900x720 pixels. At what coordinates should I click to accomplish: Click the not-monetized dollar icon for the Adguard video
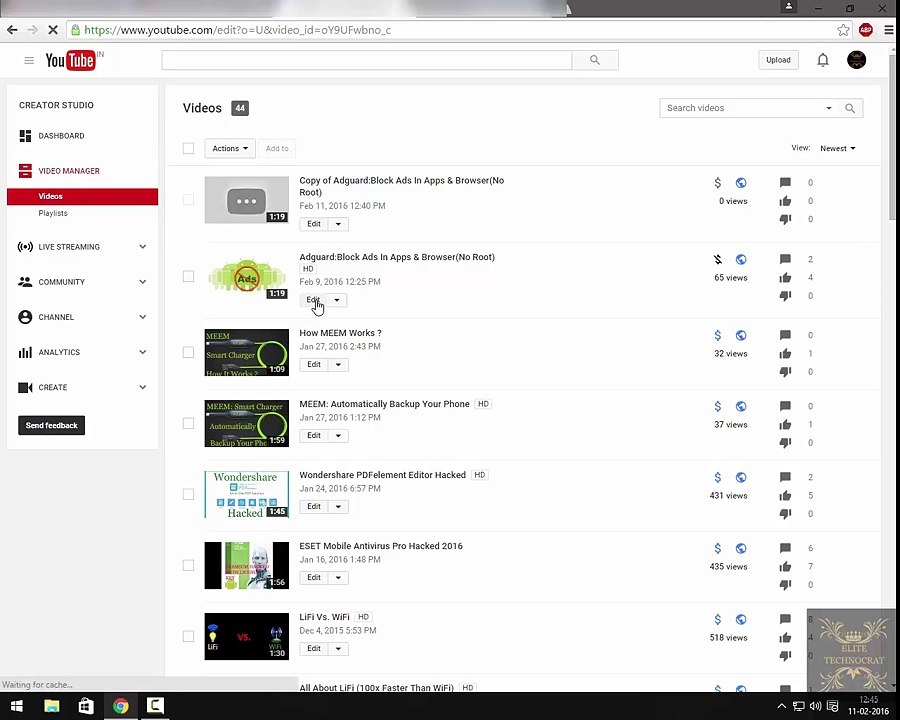717,260
